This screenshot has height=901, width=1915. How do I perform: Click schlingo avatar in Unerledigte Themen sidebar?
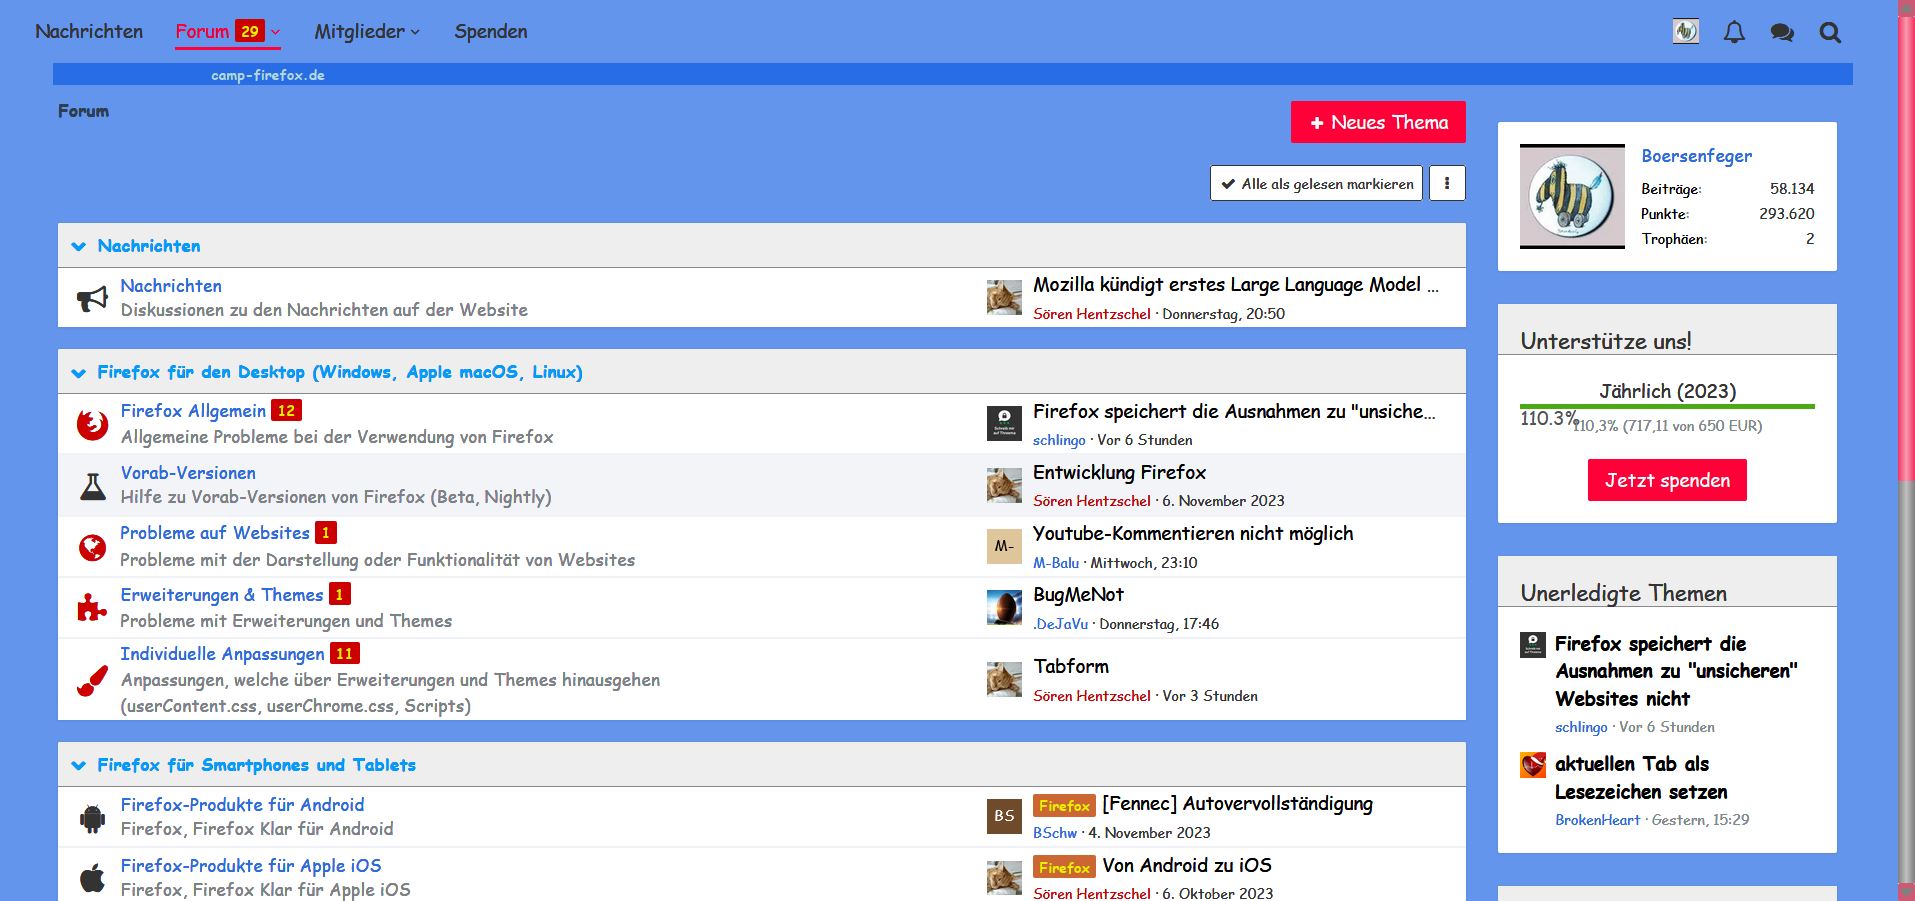coord(1533,644)
